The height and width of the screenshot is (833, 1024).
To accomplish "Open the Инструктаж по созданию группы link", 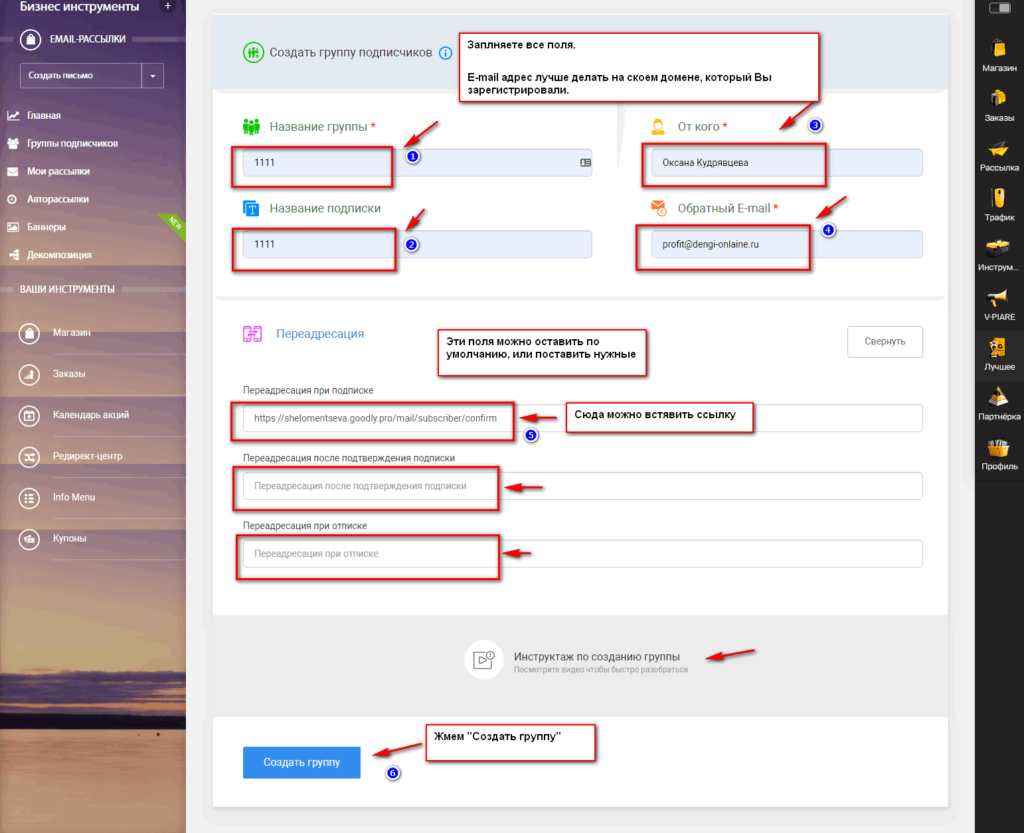I will pyautogui.click(x=596, y=657).
